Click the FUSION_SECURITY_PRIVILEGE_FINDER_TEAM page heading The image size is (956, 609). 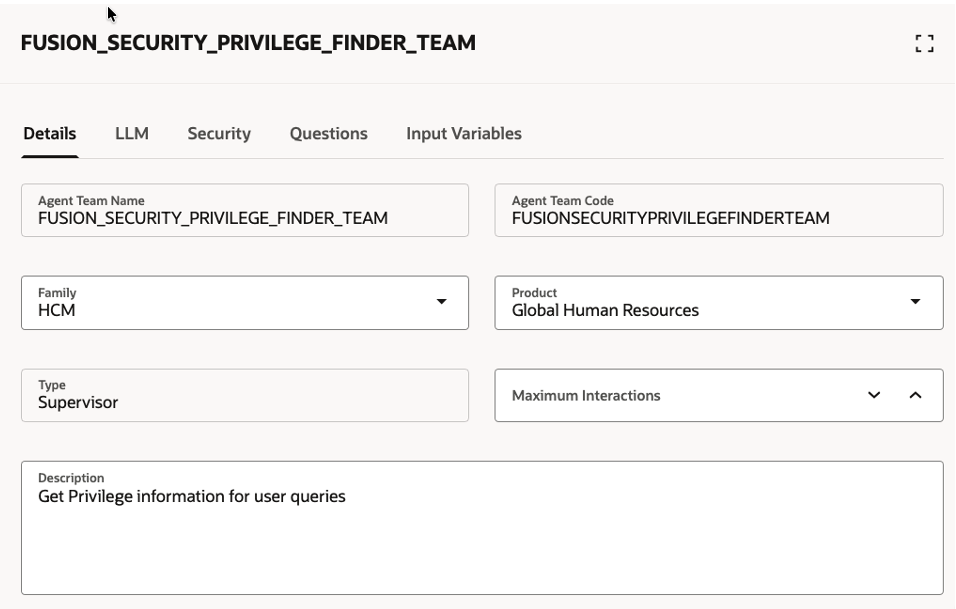(248, 43)
